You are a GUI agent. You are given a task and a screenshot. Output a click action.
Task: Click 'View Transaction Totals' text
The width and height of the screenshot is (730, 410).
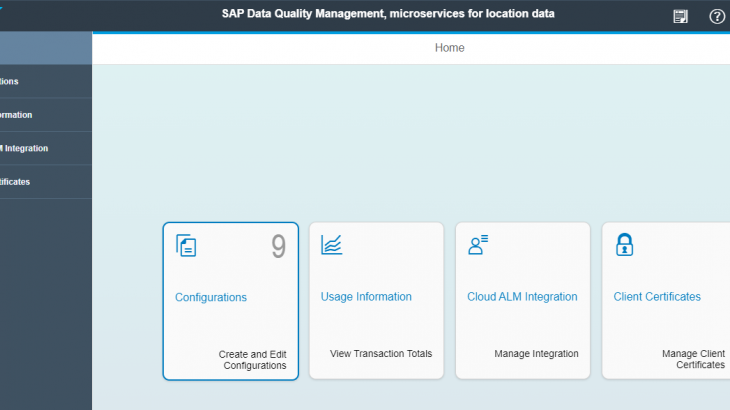(x=381, y=354)
